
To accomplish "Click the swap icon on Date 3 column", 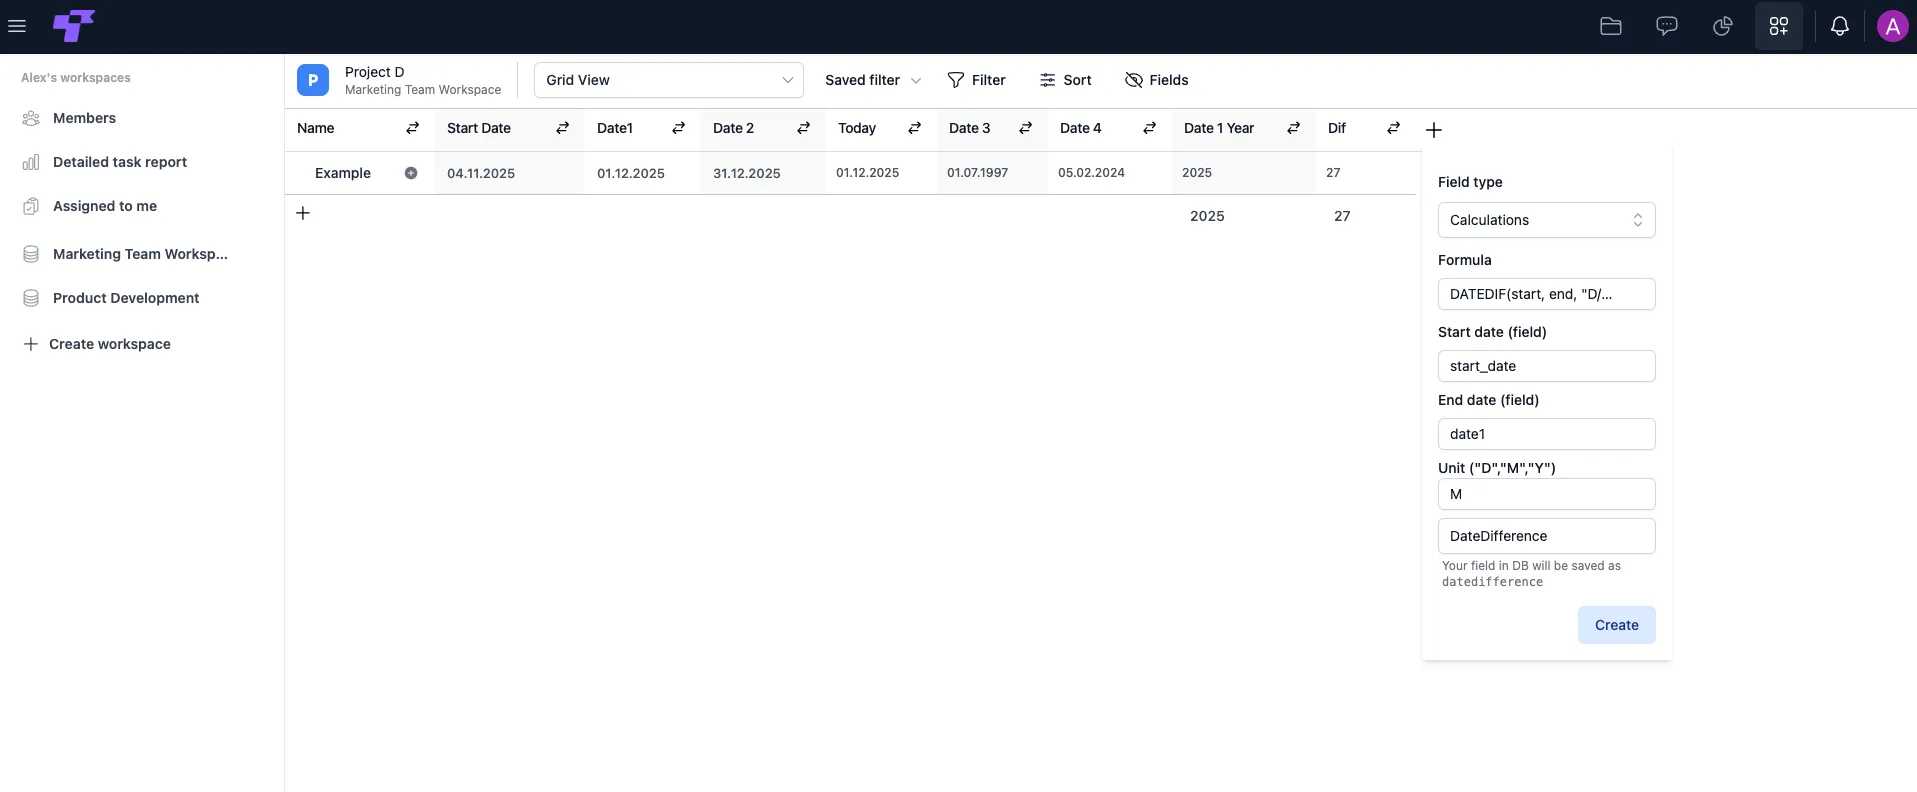I will click(1025, 128).
